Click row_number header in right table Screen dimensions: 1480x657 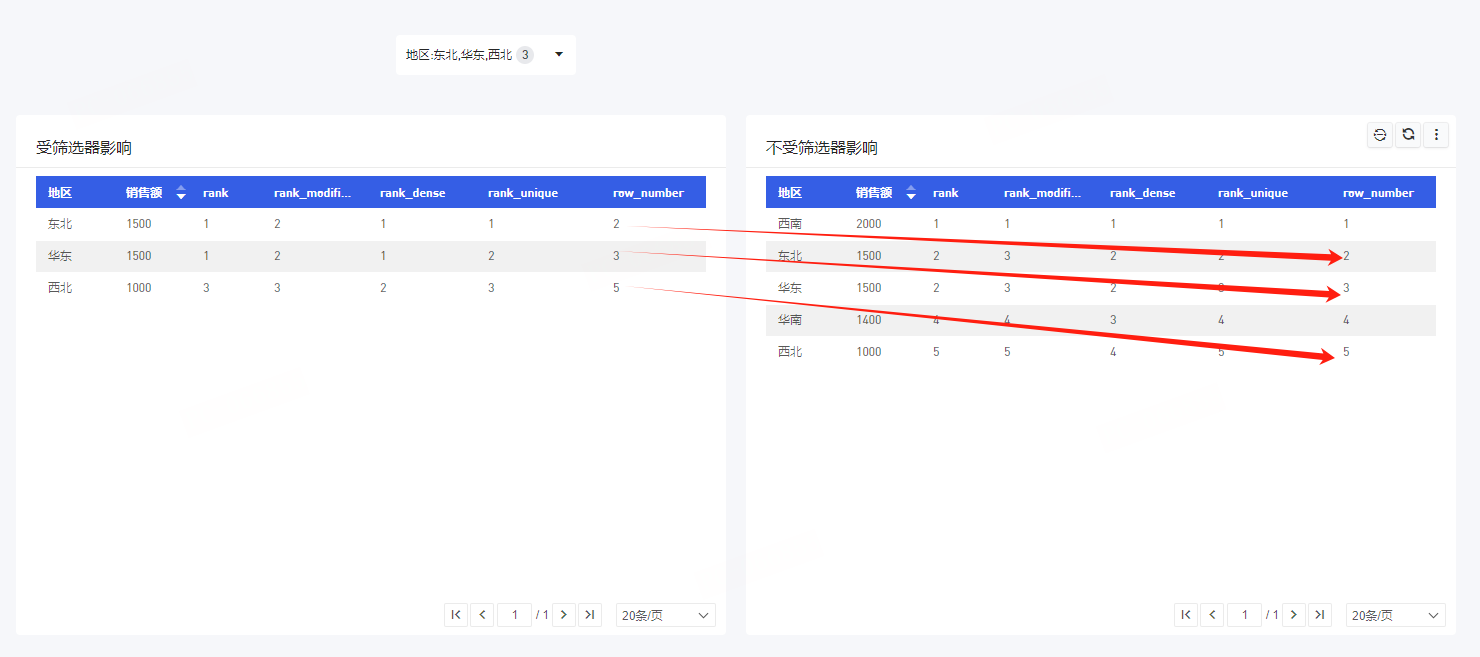pyautogui.click(x=1377, y=193)
